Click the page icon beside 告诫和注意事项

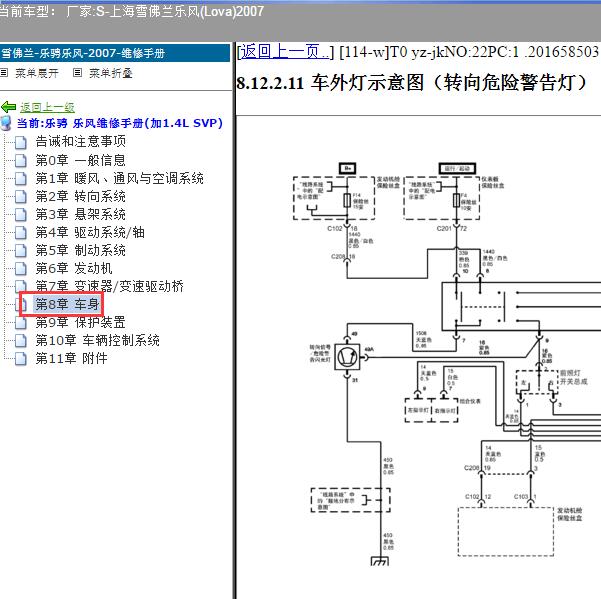(21, 142)
